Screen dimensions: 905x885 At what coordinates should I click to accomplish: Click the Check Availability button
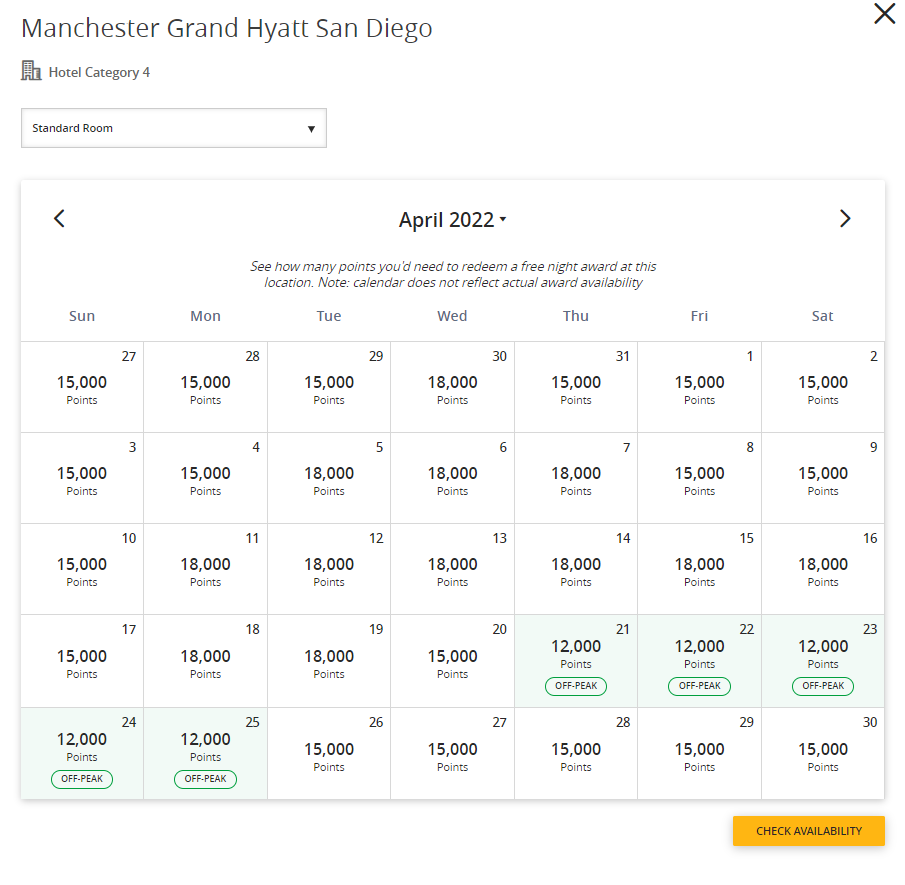tap(809, 831)
